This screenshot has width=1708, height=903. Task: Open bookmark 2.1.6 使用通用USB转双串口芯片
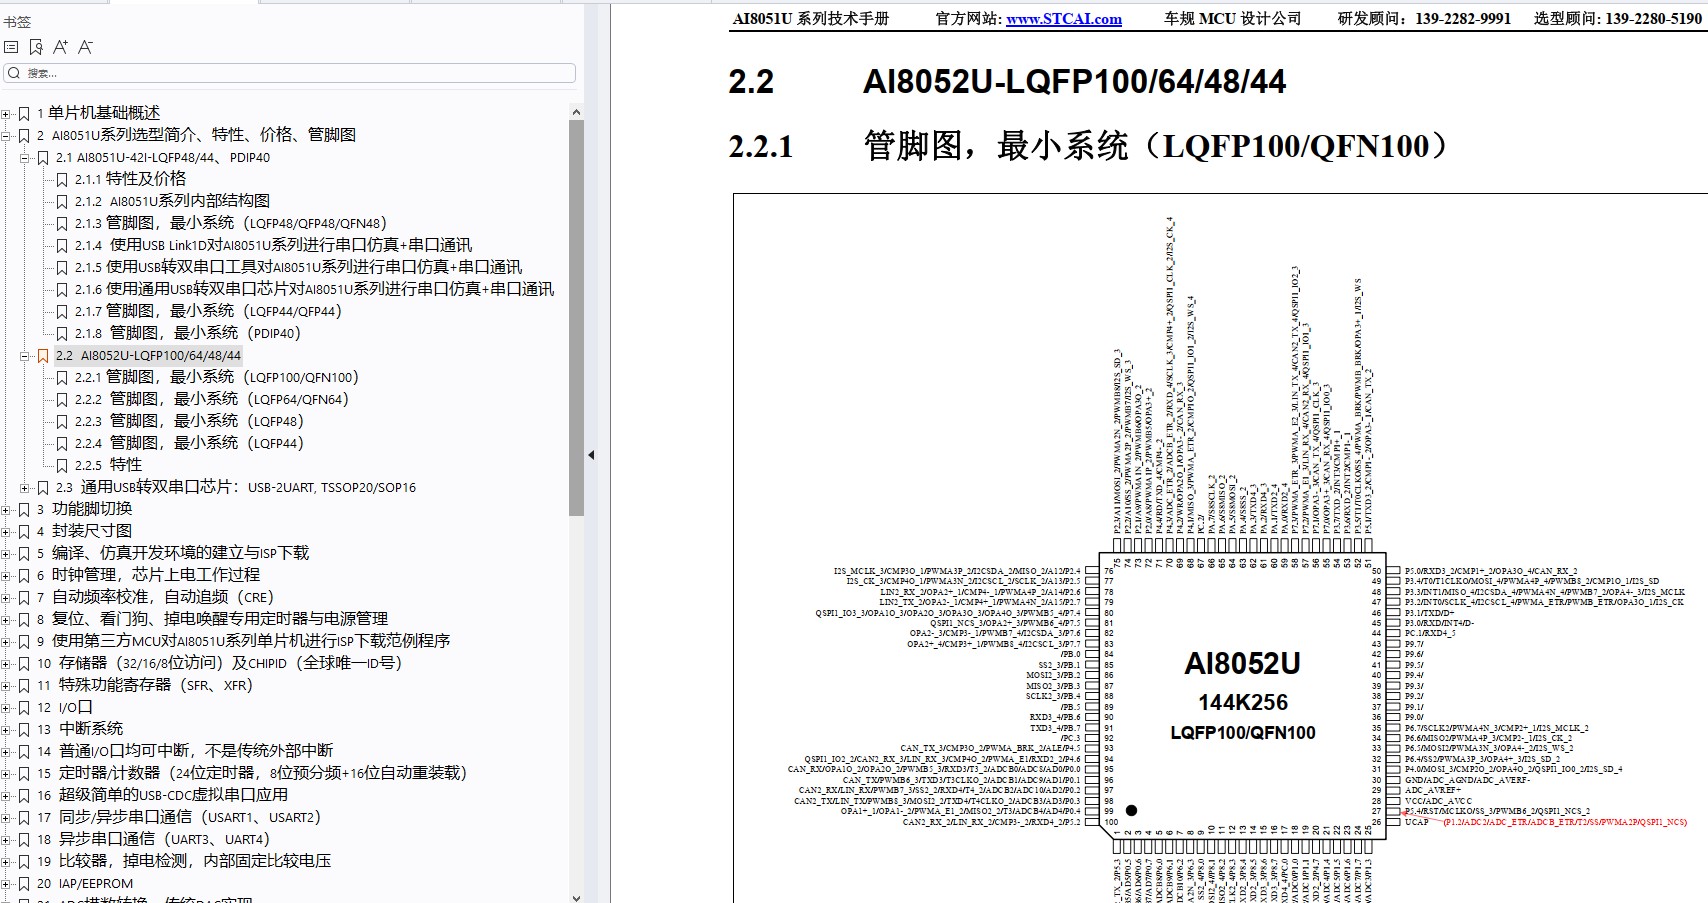click(x=314, y=289)
